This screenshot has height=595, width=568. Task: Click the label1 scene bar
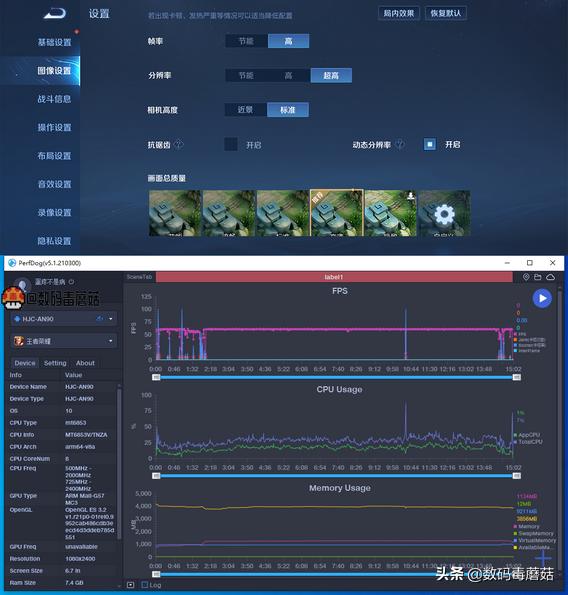(334, 277)
